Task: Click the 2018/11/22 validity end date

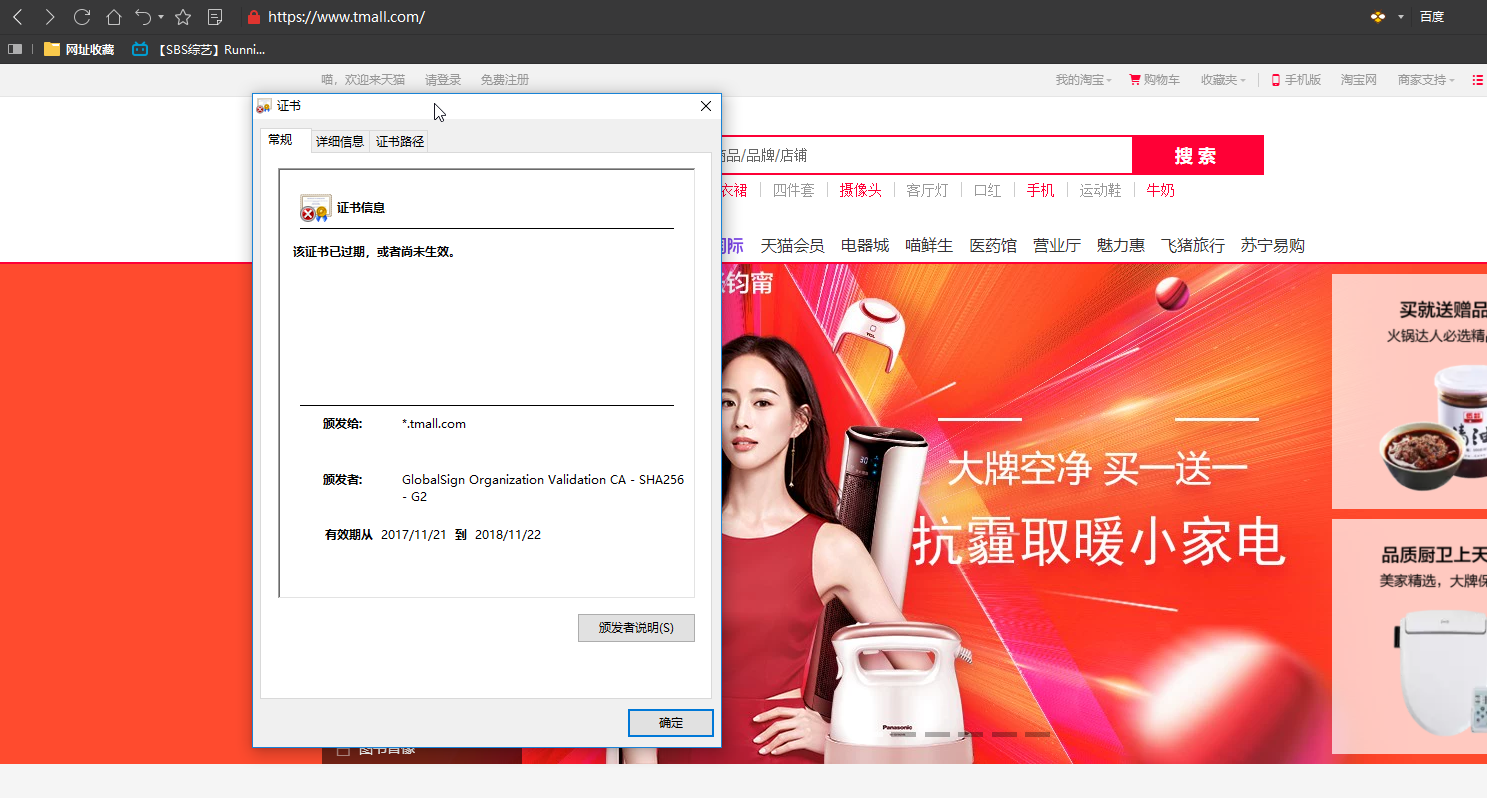Action: pos(508,535)
